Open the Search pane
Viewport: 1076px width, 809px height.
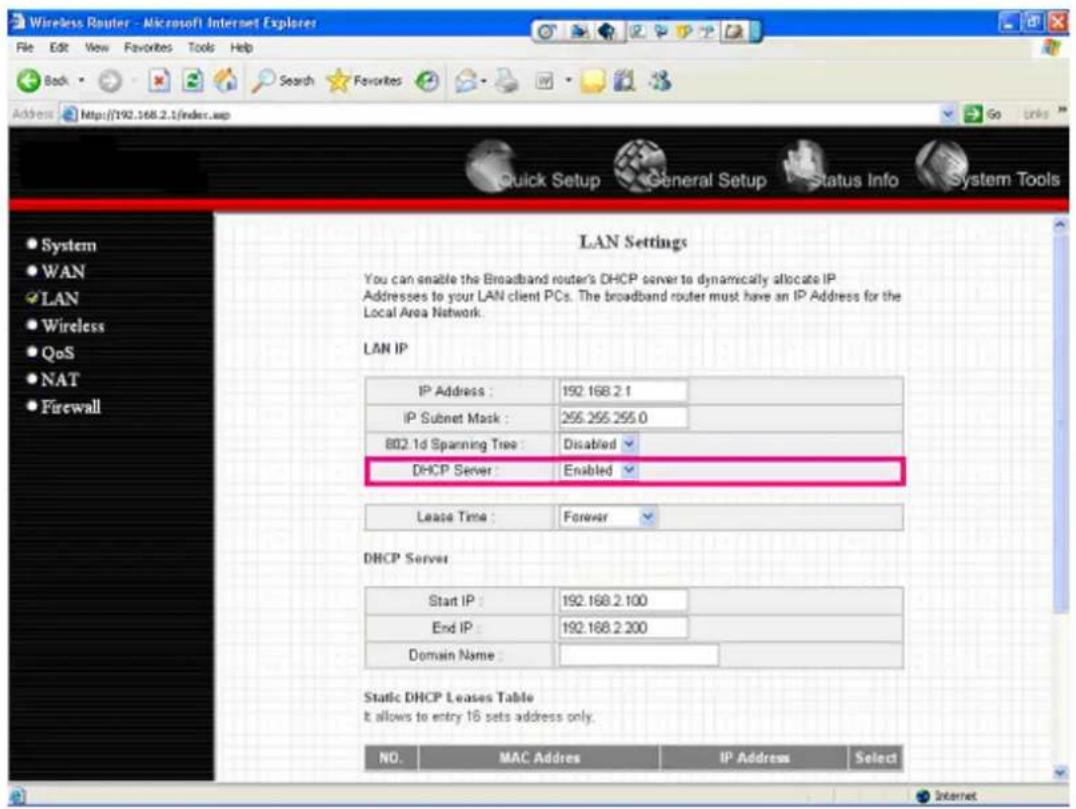283,81
